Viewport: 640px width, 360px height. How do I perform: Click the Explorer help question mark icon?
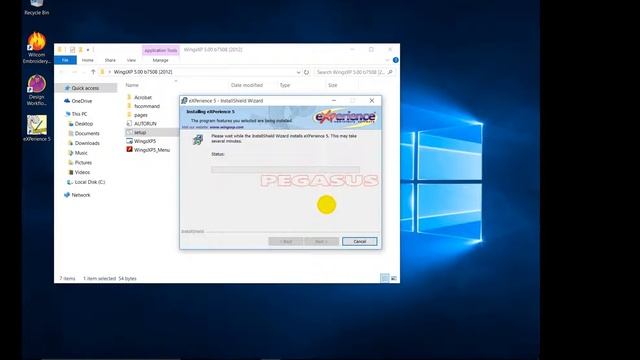click(x=396, y=60)
